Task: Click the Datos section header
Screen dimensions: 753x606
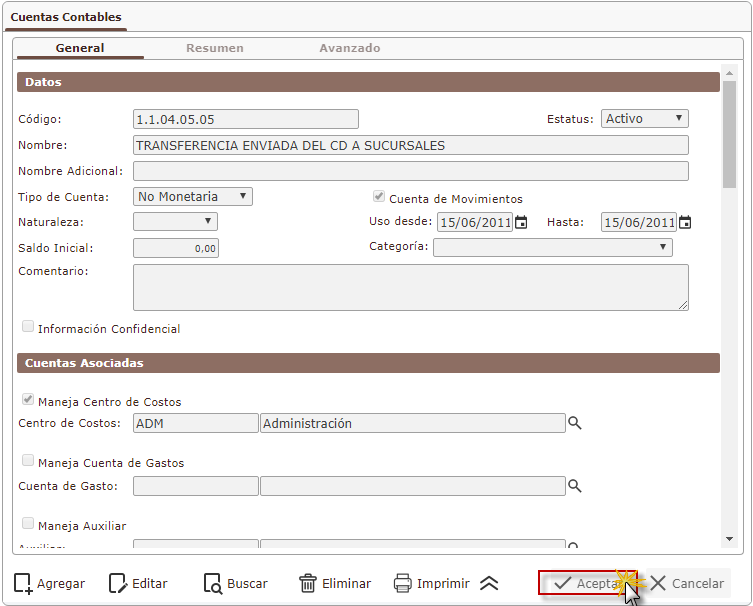Action: (x=368, y=82)
